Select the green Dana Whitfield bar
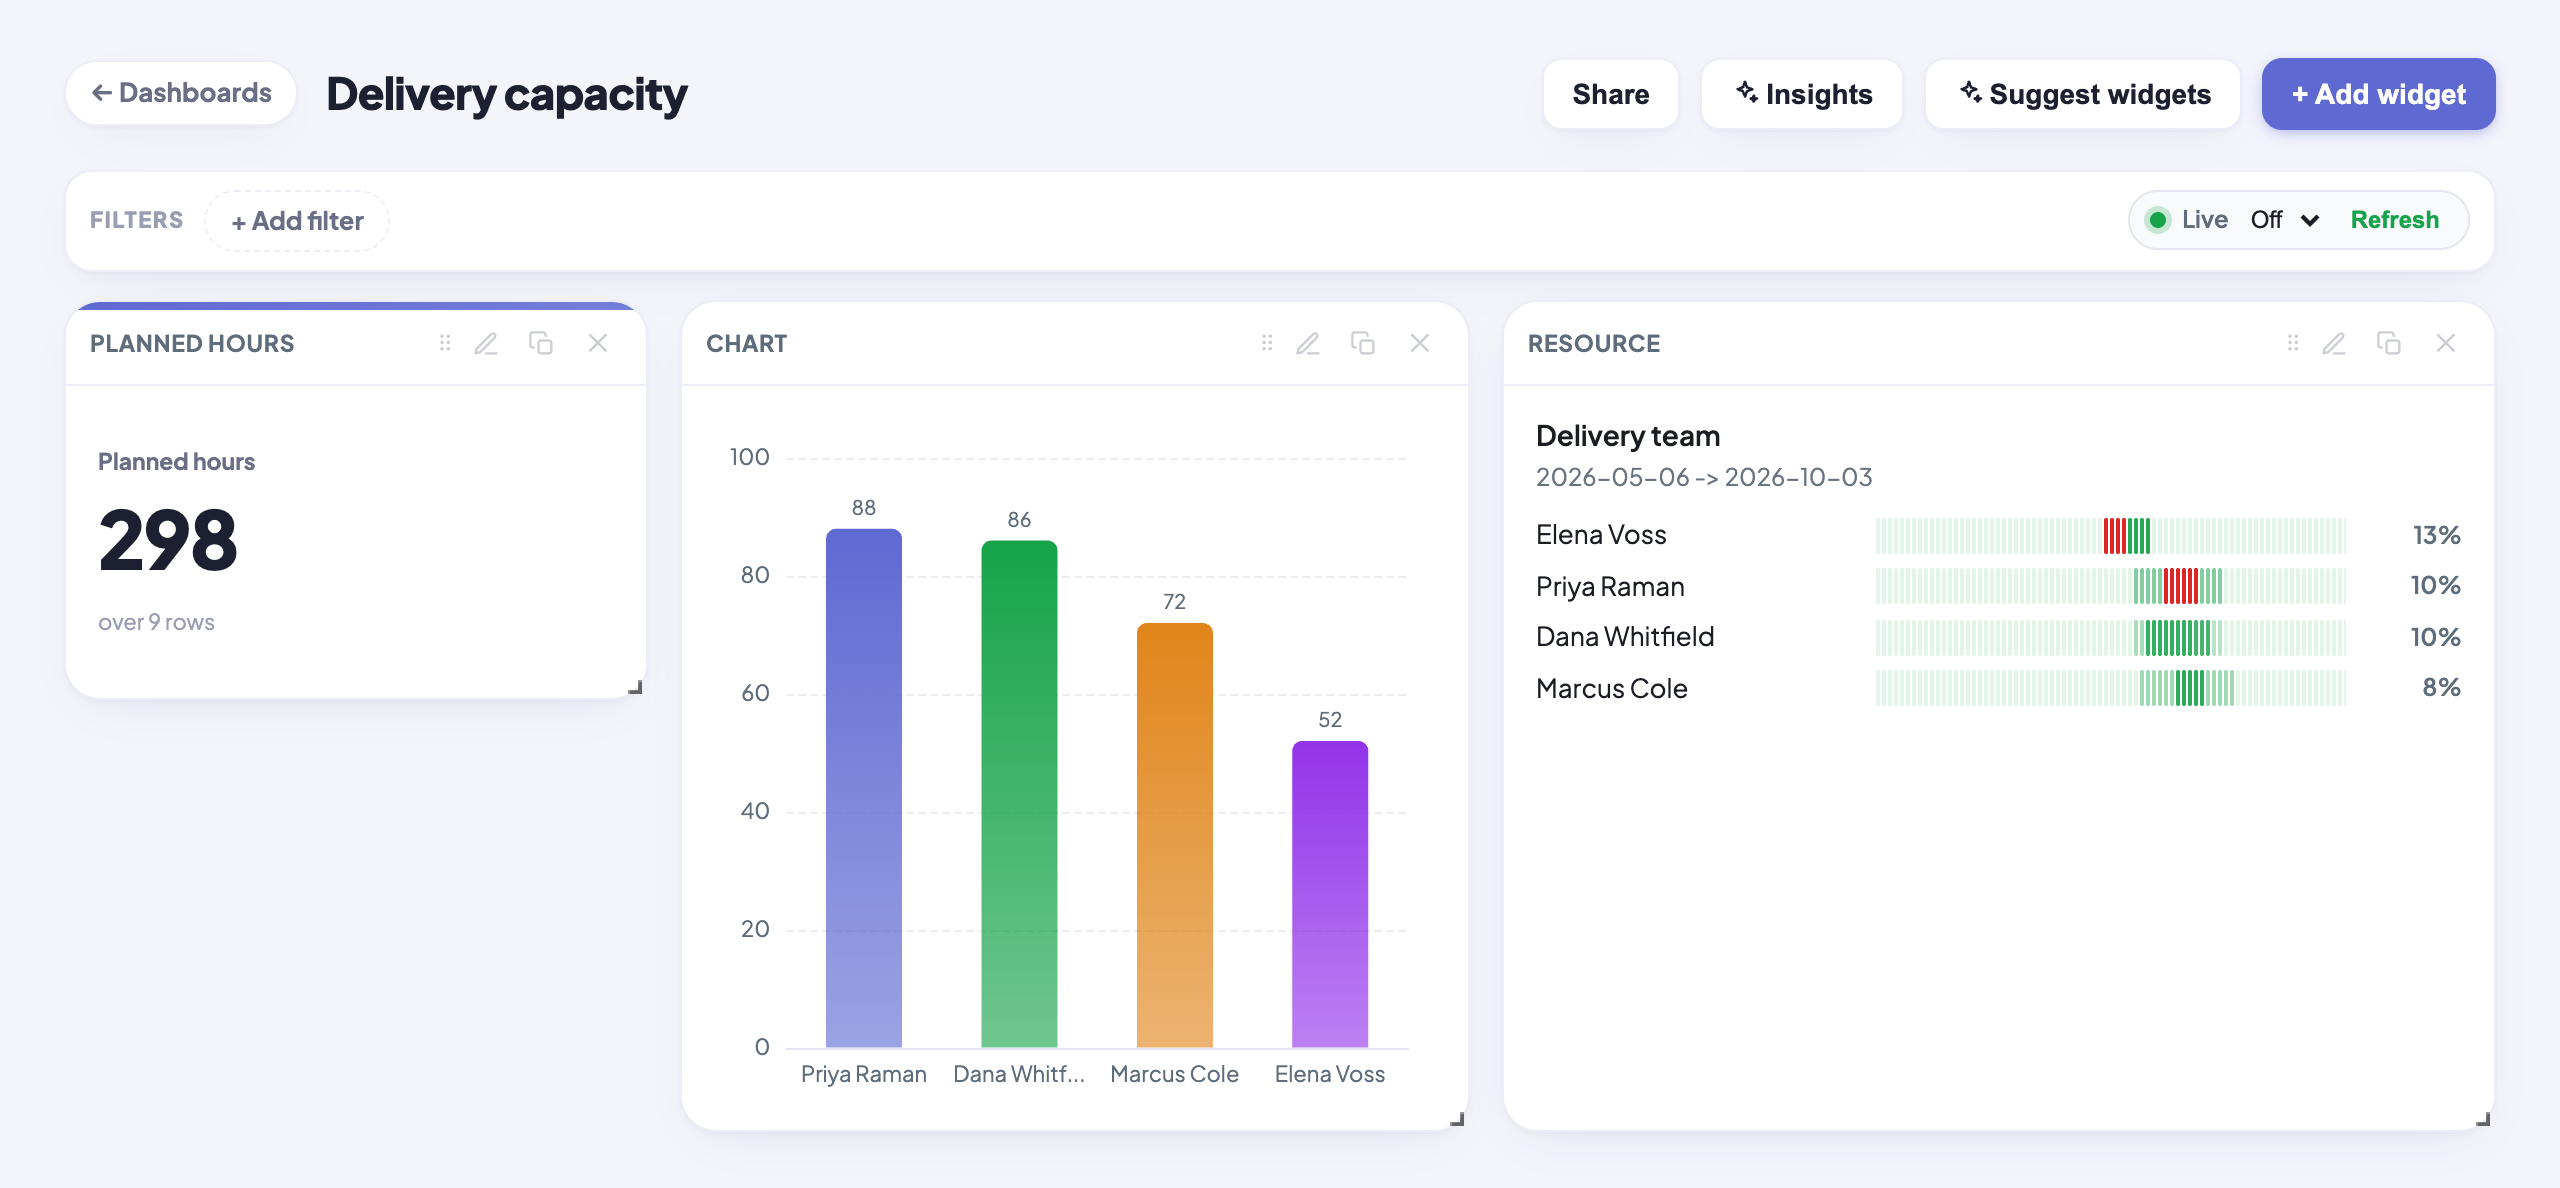 1019,794
